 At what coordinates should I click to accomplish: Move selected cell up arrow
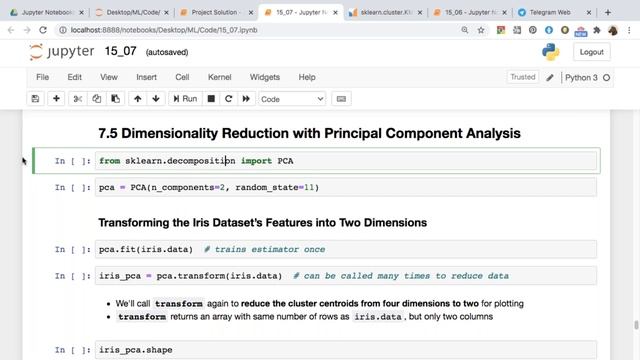pos(138,99)
